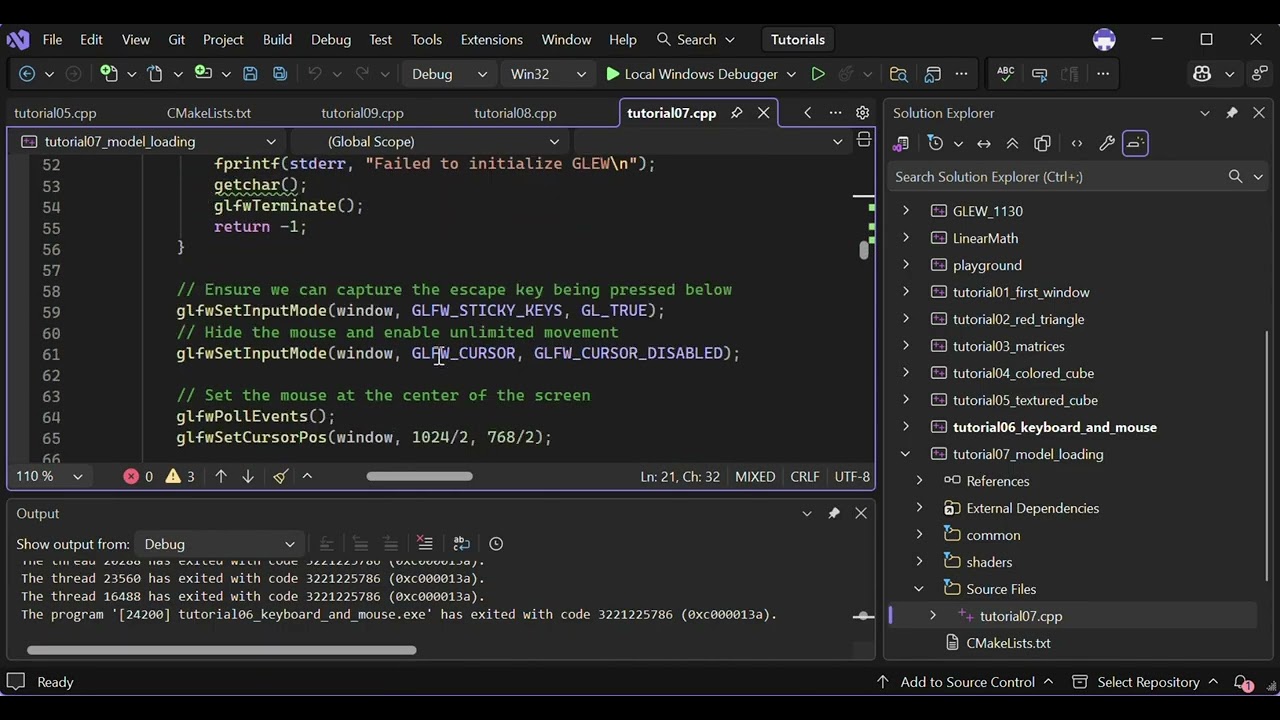Click the red error count icon
Screen dimensions: 1280x720
click(131, 476)
